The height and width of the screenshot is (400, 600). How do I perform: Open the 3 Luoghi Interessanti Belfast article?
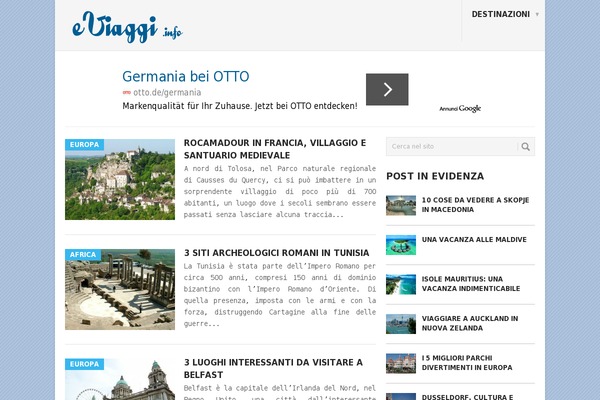coord(273,368)
